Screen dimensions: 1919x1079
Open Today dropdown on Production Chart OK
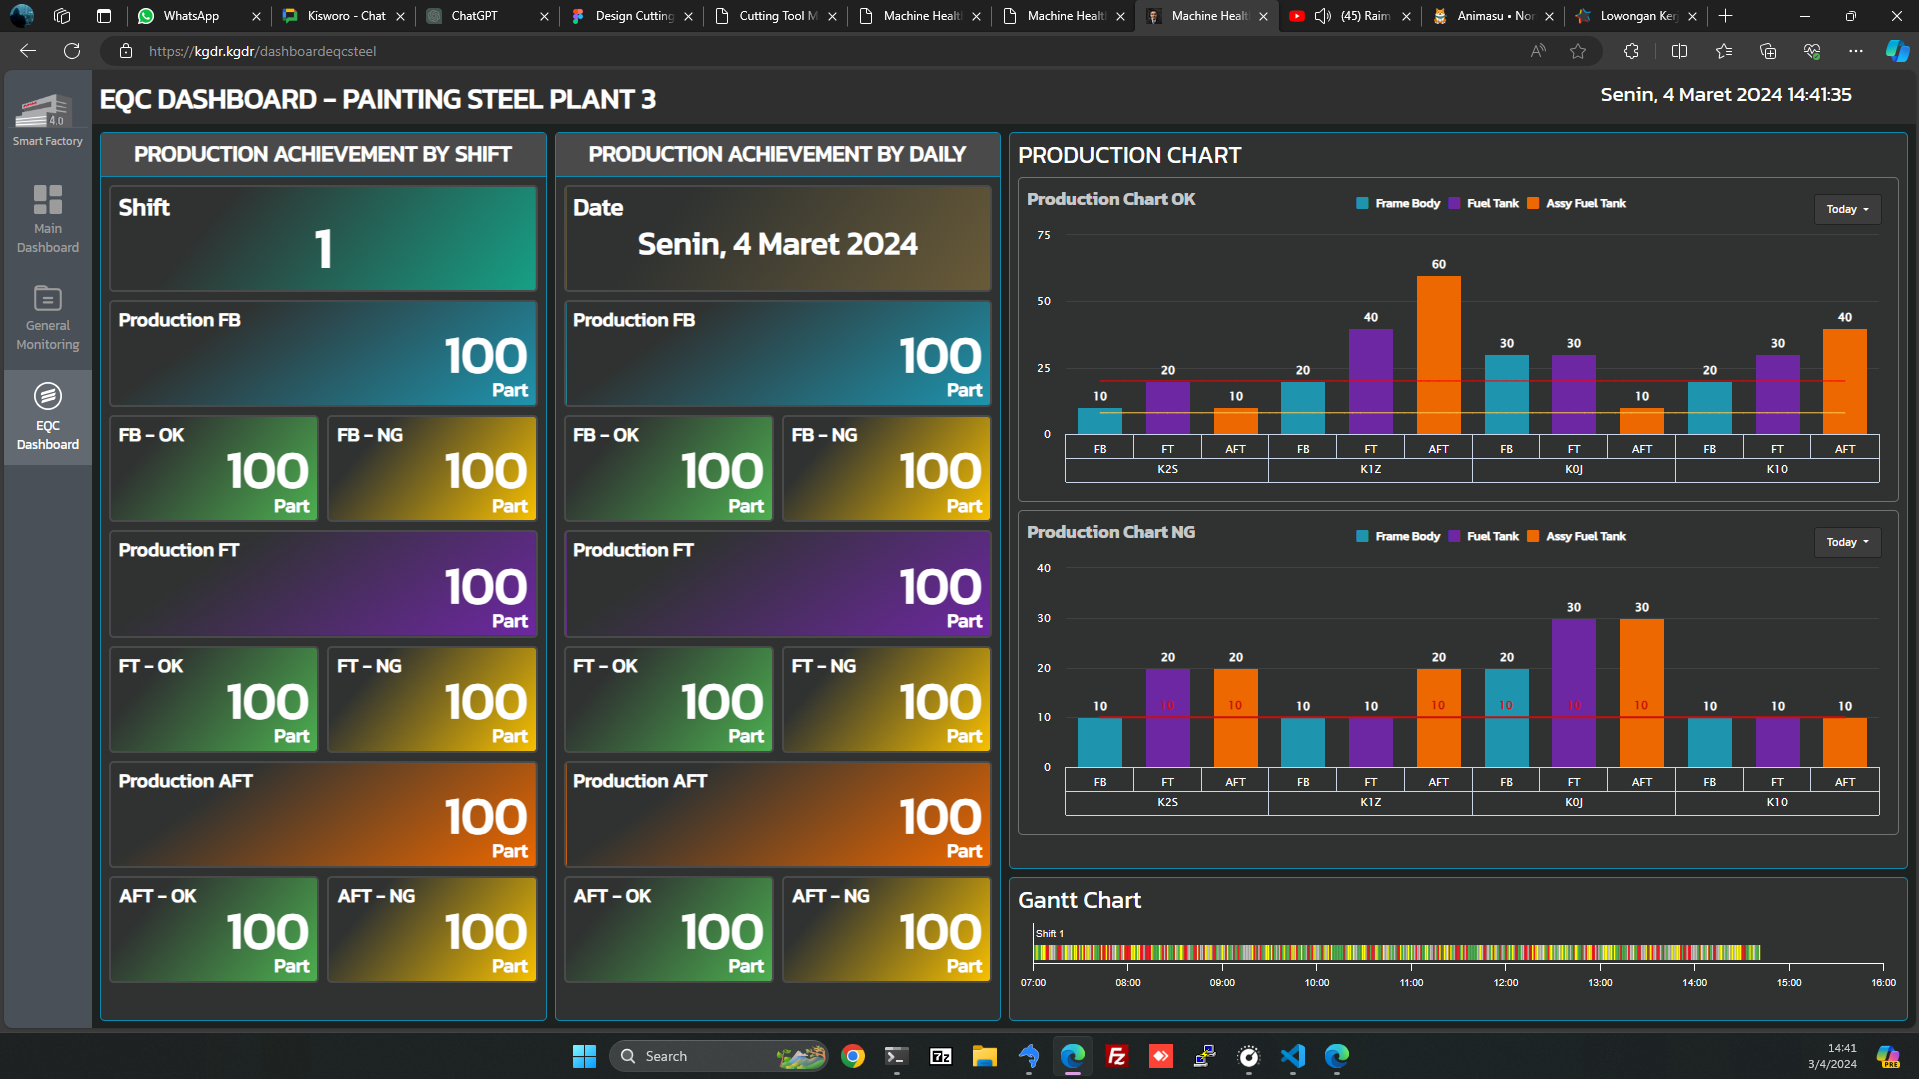[x=1846, y=209]
